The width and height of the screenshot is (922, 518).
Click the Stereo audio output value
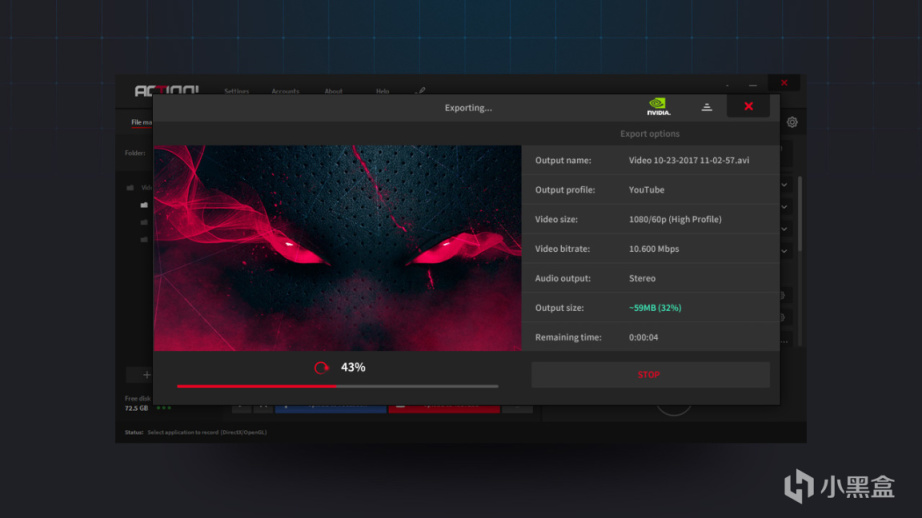642,278
